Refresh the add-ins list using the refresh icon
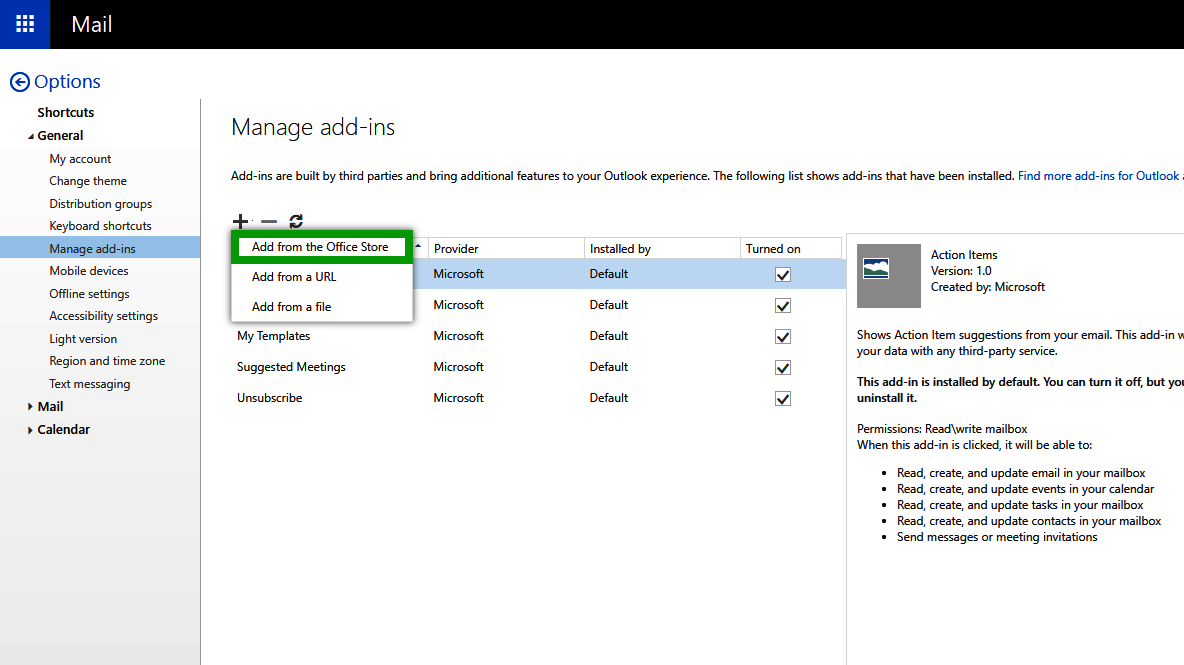Viewport: 1184px width, 665px height. pos(292,221)
